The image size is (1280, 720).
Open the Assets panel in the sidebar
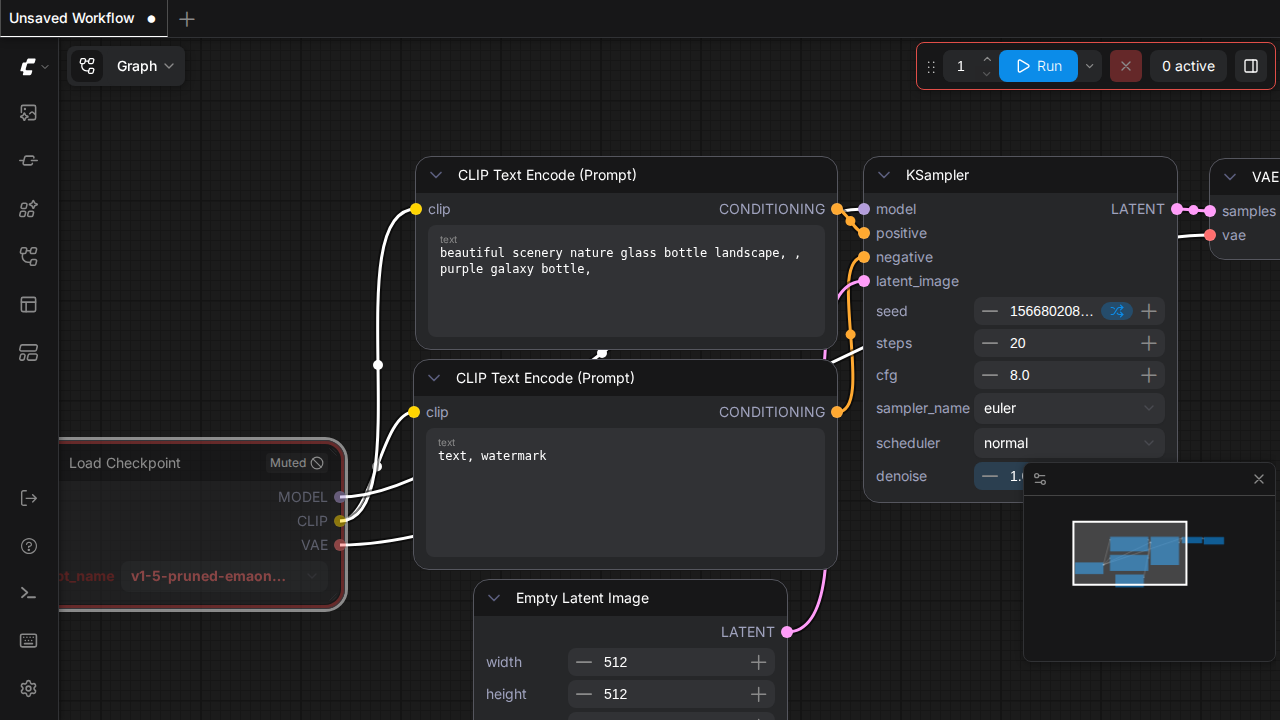[x=28, y=113]
